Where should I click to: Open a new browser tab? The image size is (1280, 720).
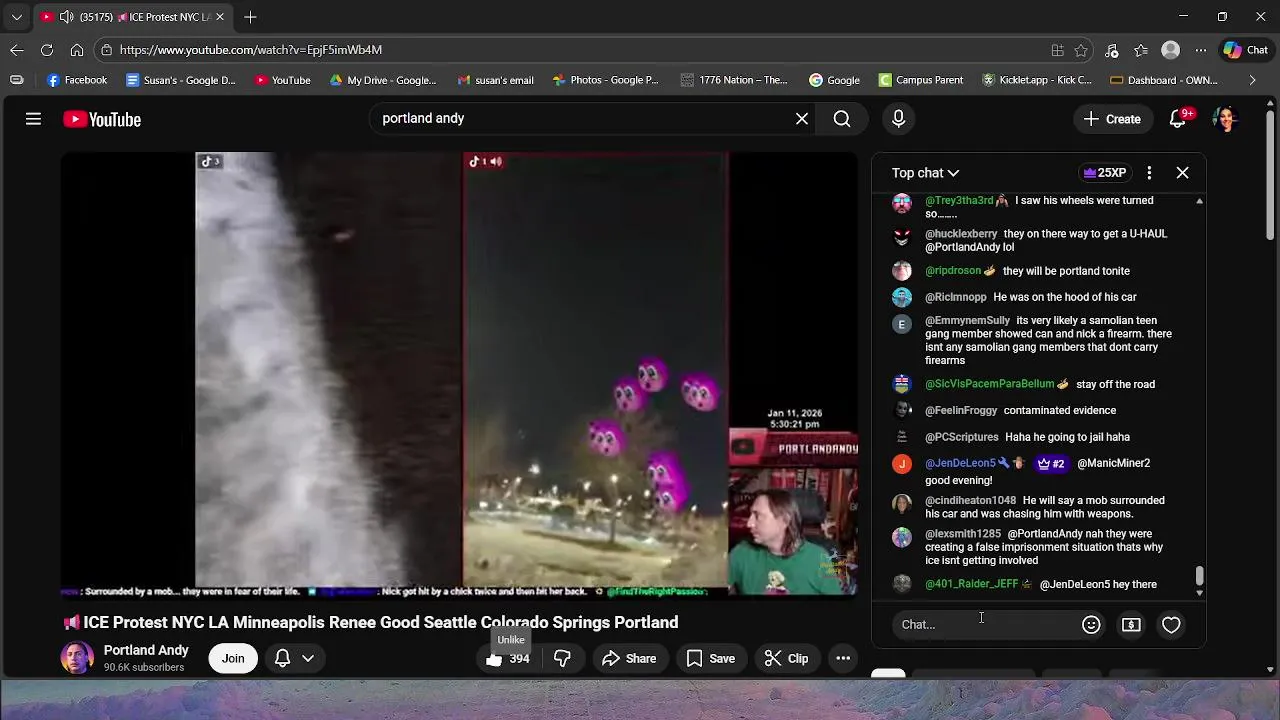250,17
